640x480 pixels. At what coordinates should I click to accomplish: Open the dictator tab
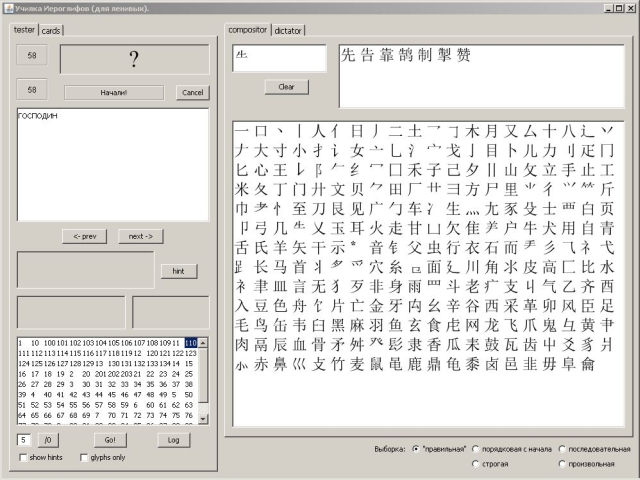(288, 31)
